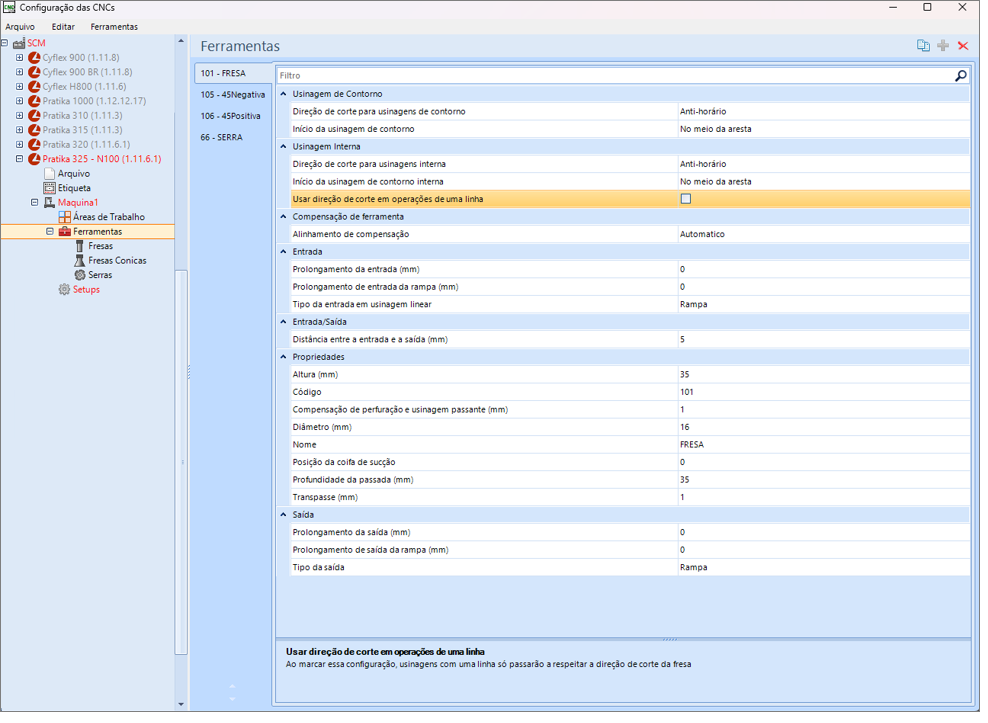Image resolution: width=988 pixels, height=723 pixels.
Task: Select the Pratika 320 (1.11.6.1) tree label
Action: coord(87,146)
